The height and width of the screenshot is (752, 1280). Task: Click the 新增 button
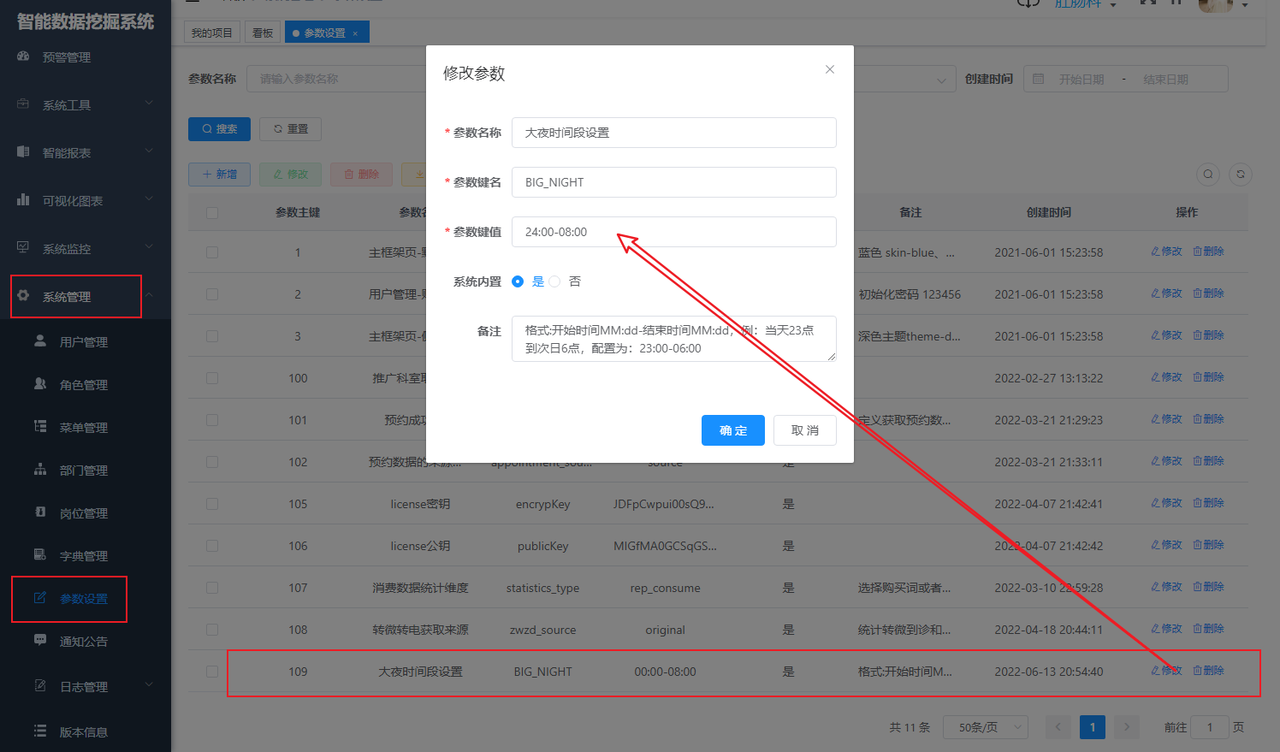tap(219, 174)
